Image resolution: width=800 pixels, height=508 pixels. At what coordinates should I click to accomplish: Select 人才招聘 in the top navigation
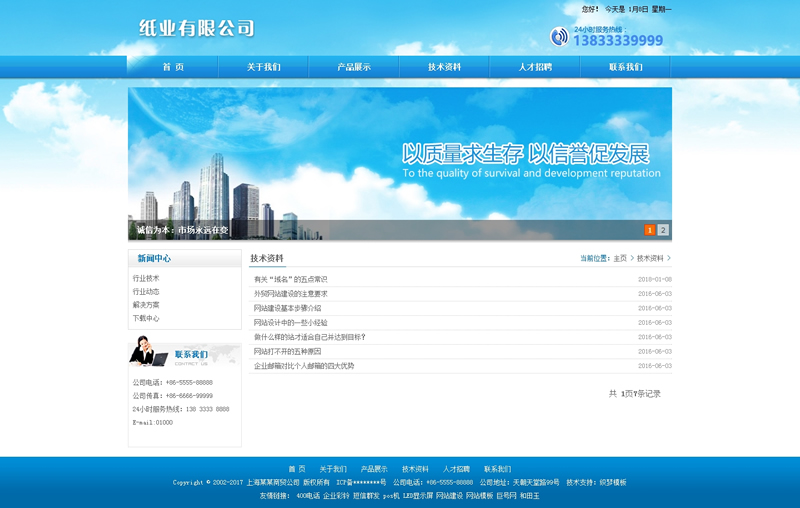point(535,67)
